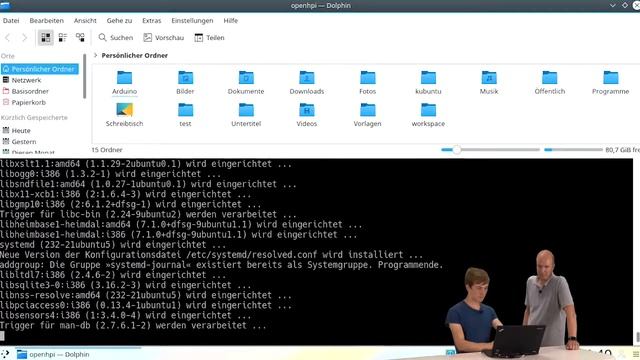Screen dimensions: 640x360
Task: Open the workspace folder
Action: [428, 115]
